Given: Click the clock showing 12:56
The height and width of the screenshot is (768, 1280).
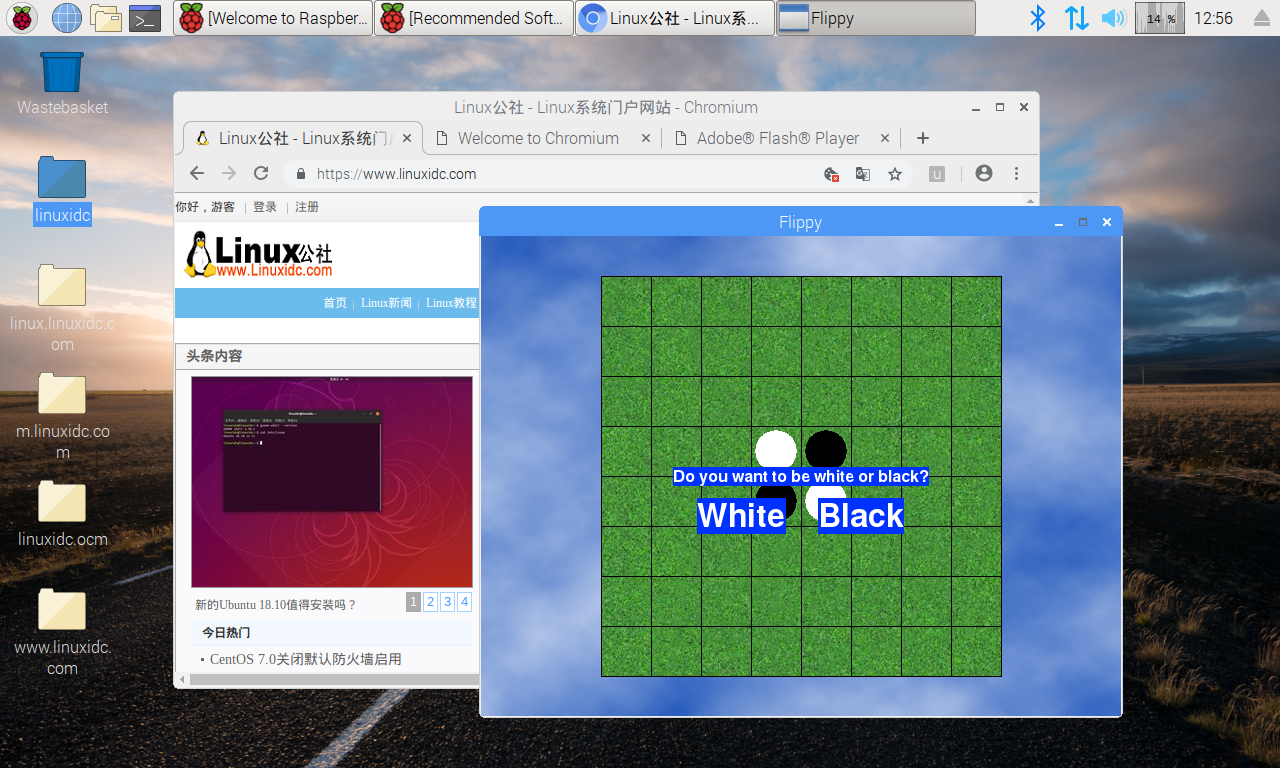Looking at the screenshot, I should click(x=1214, y=18).
